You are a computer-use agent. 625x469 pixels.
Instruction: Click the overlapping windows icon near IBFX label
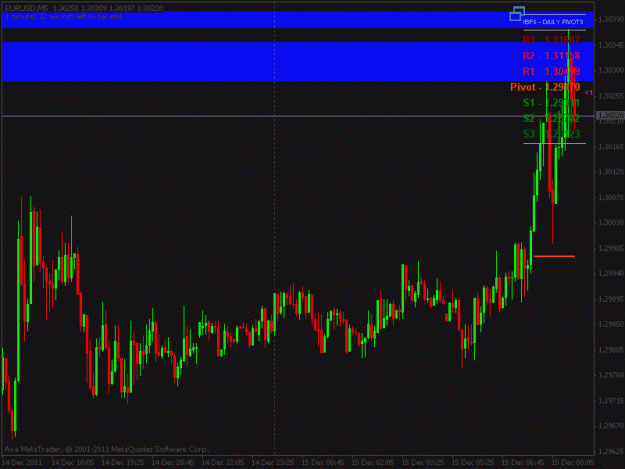(x=517, y=14)
